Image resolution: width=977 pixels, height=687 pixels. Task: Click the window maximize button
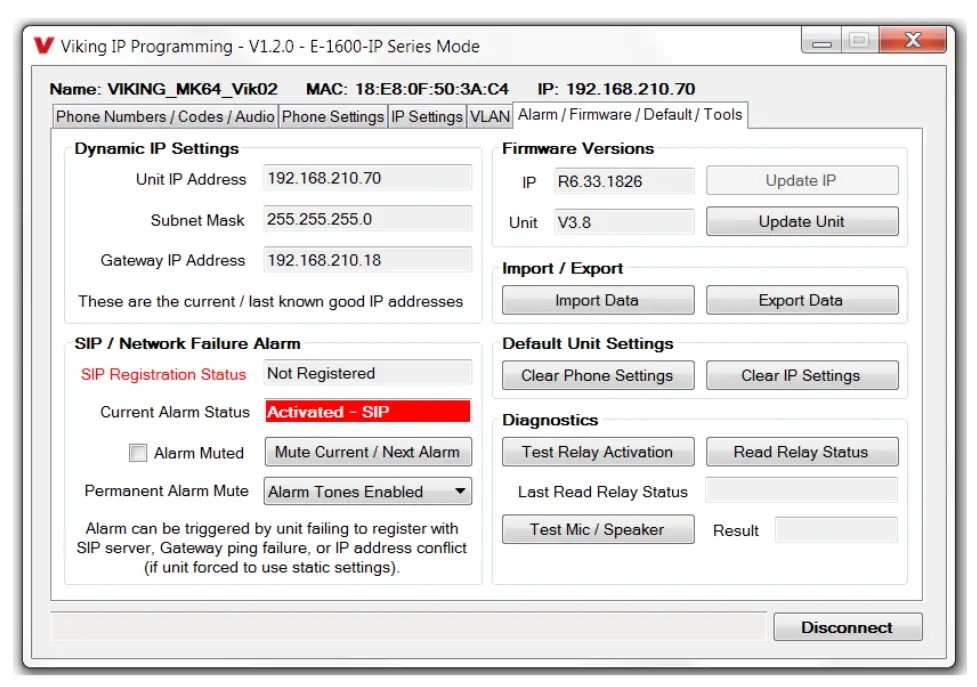(x=860, y=40)
